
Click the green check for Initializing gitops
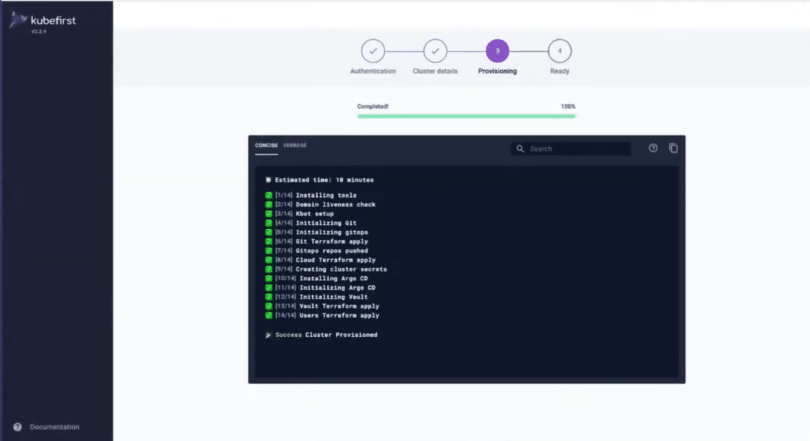[x=269, y=232]
